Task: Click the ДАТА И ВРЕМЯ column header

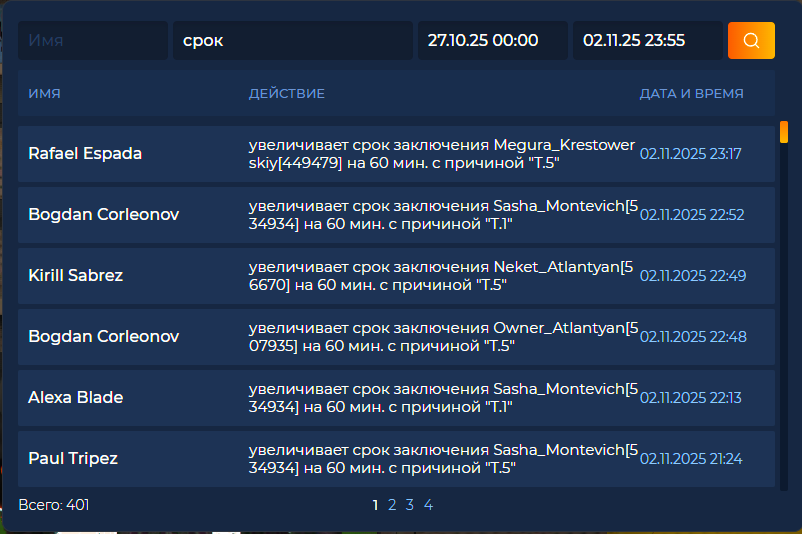Action: point(691,94)
